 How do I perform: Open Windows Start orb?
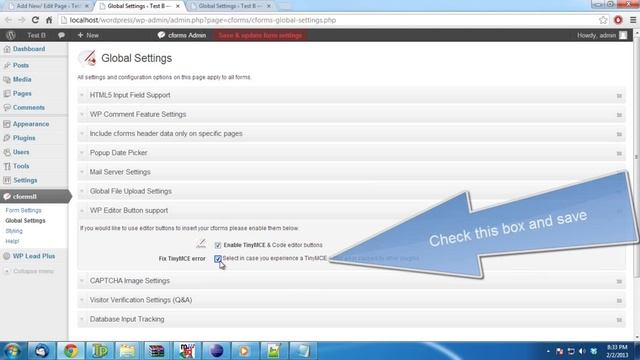tap(12, 351)
